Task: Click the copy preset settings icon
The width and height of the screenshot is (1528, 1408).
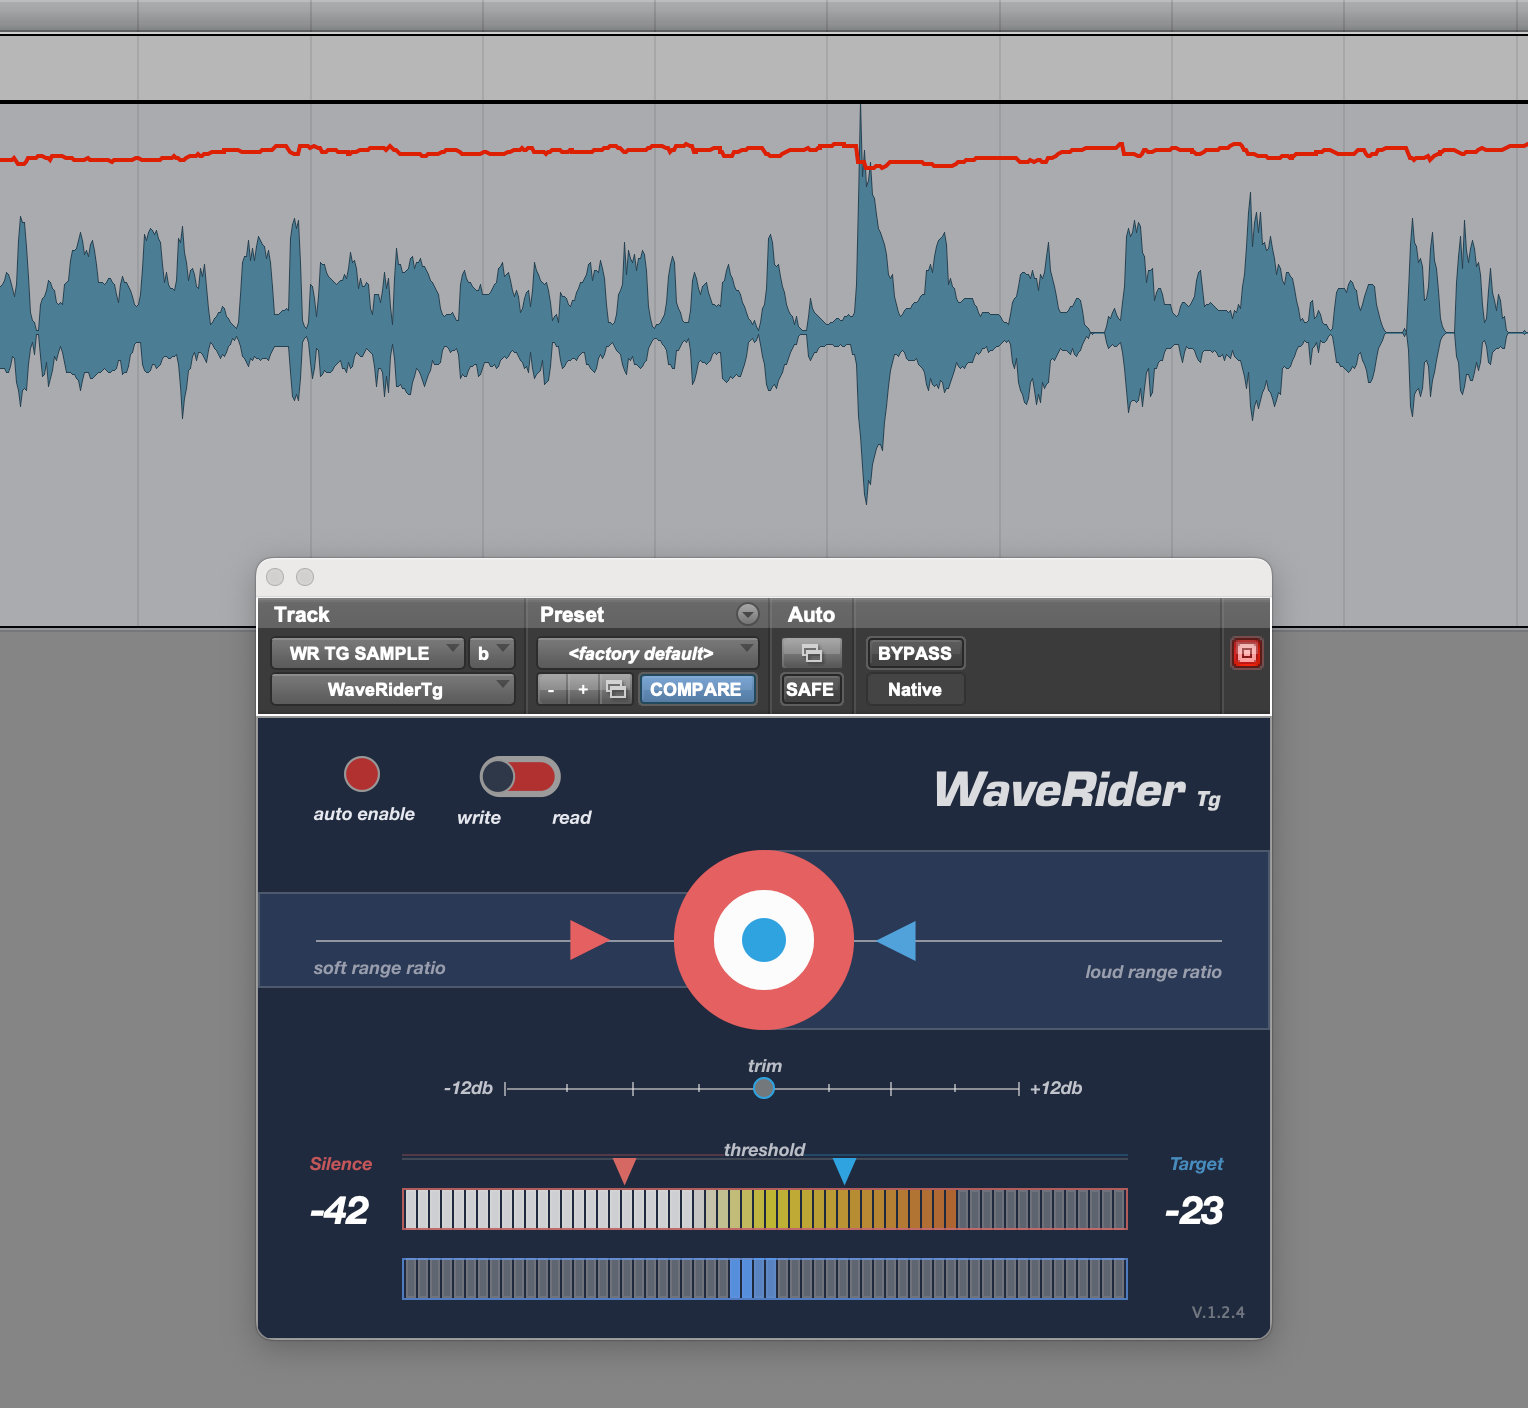Action: (616, 689)
